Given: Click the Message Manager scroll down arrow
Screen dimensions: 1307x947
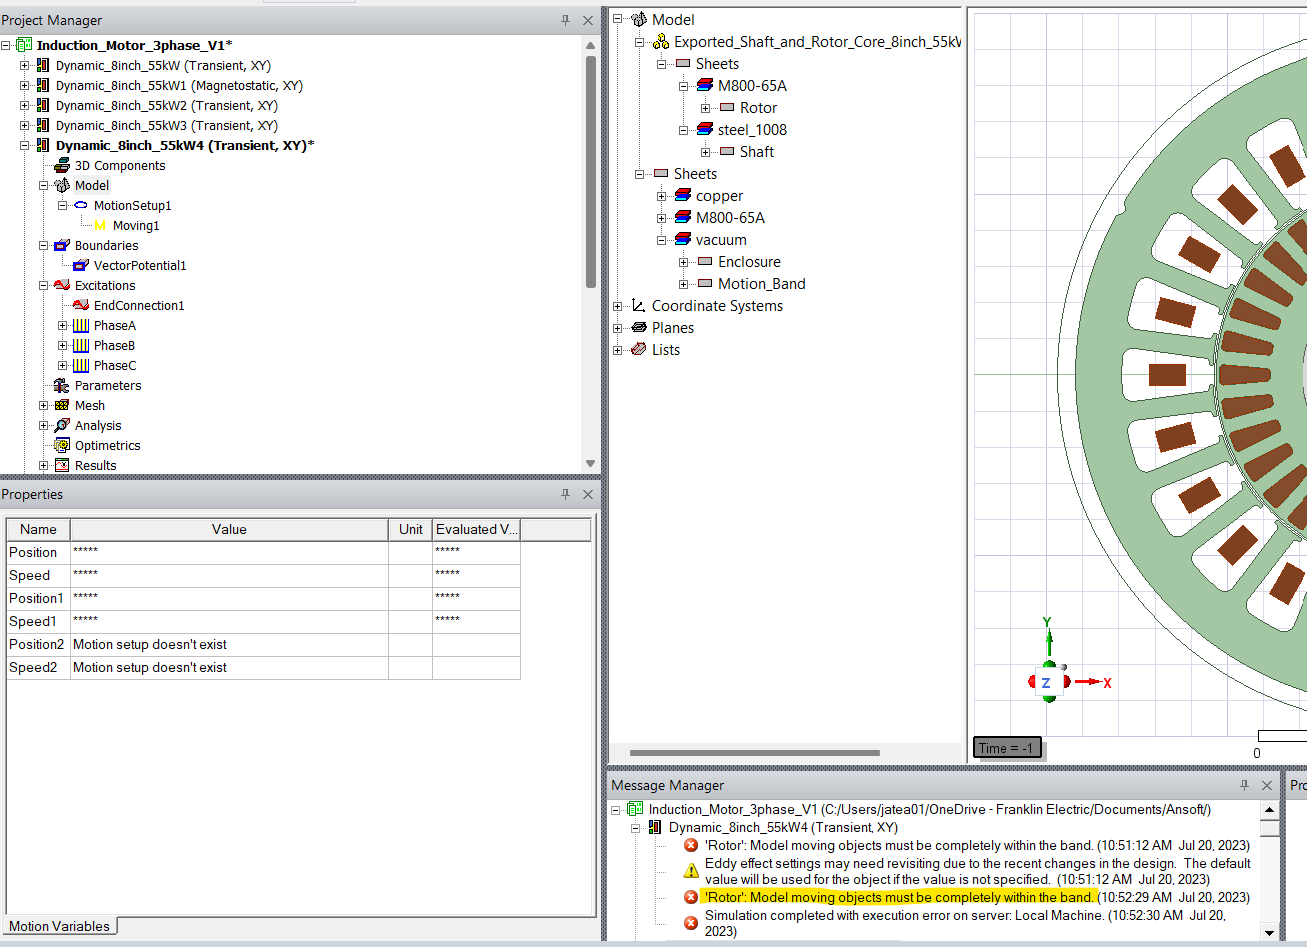Looking at the screenshot, I should [x=1269, y=933].
